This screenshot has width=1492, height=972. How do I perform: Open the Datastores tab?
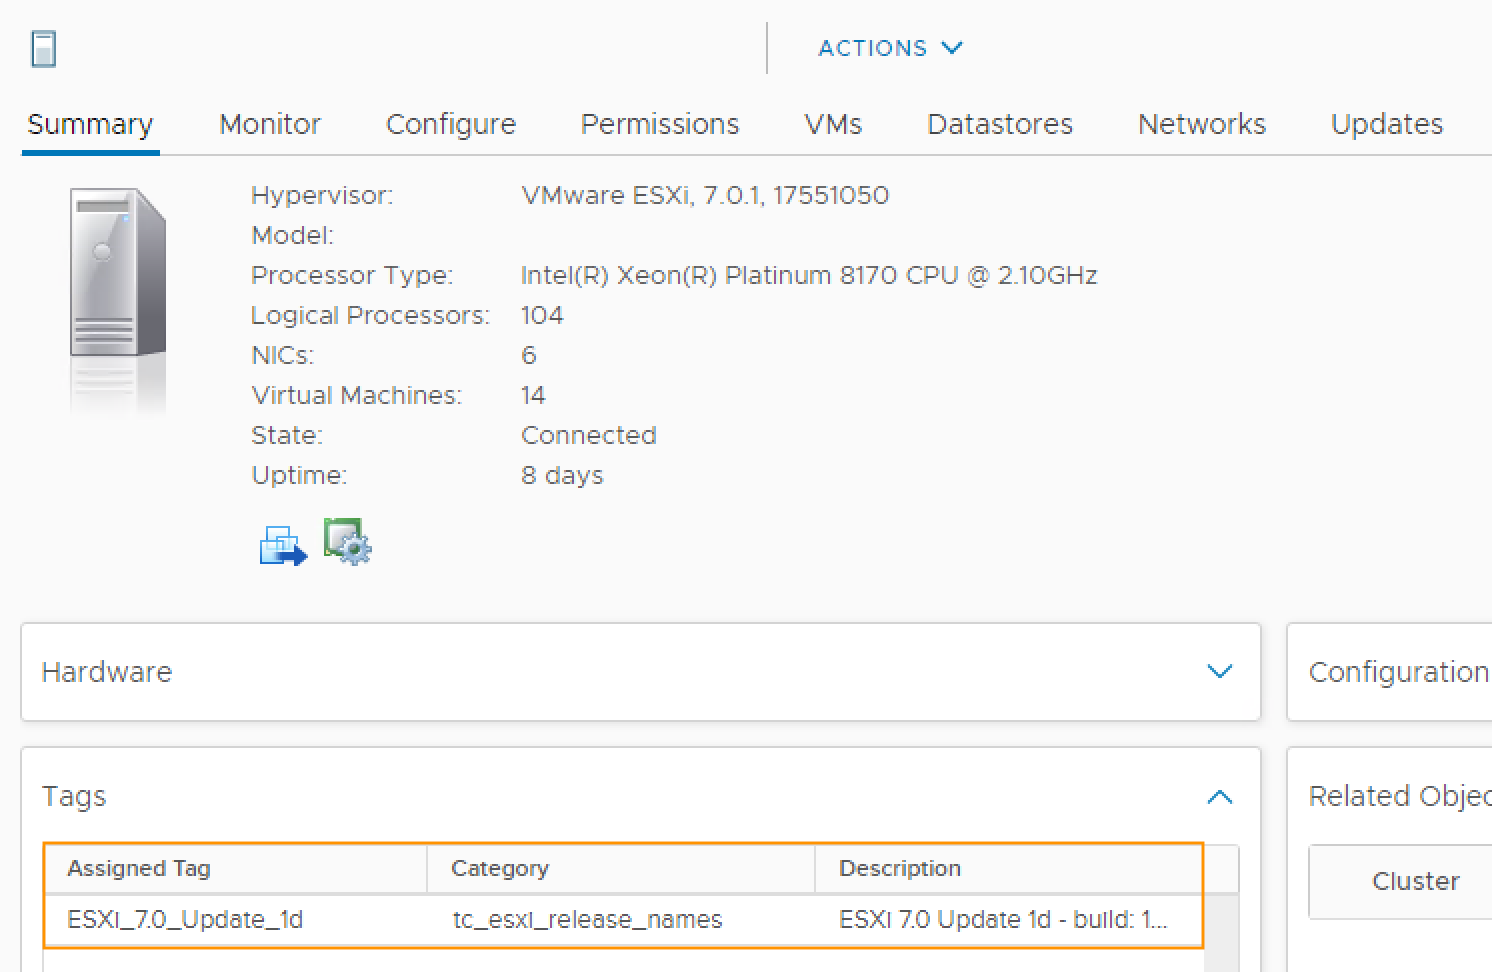(x=999, y=124)
